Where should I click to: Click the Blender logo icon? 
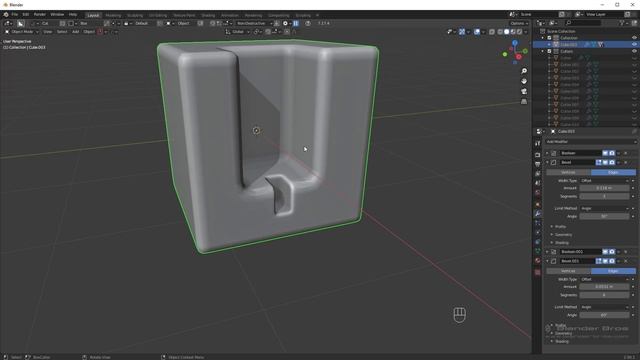point(6,14)
